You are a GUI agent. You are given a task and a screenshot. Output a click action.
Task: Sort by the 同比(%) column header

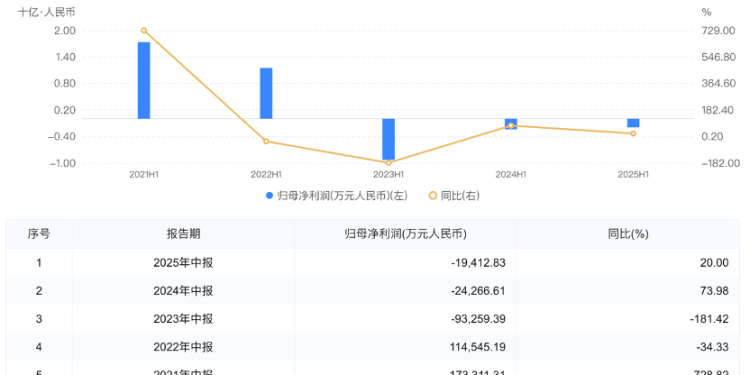click(628, 234)
